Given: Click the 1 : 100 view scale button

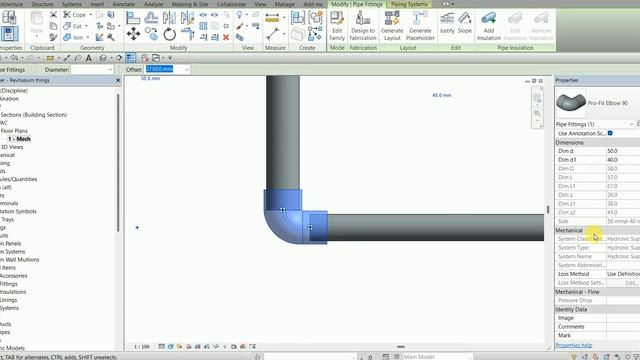Looking at the screenshot, I should pos(142,347).
